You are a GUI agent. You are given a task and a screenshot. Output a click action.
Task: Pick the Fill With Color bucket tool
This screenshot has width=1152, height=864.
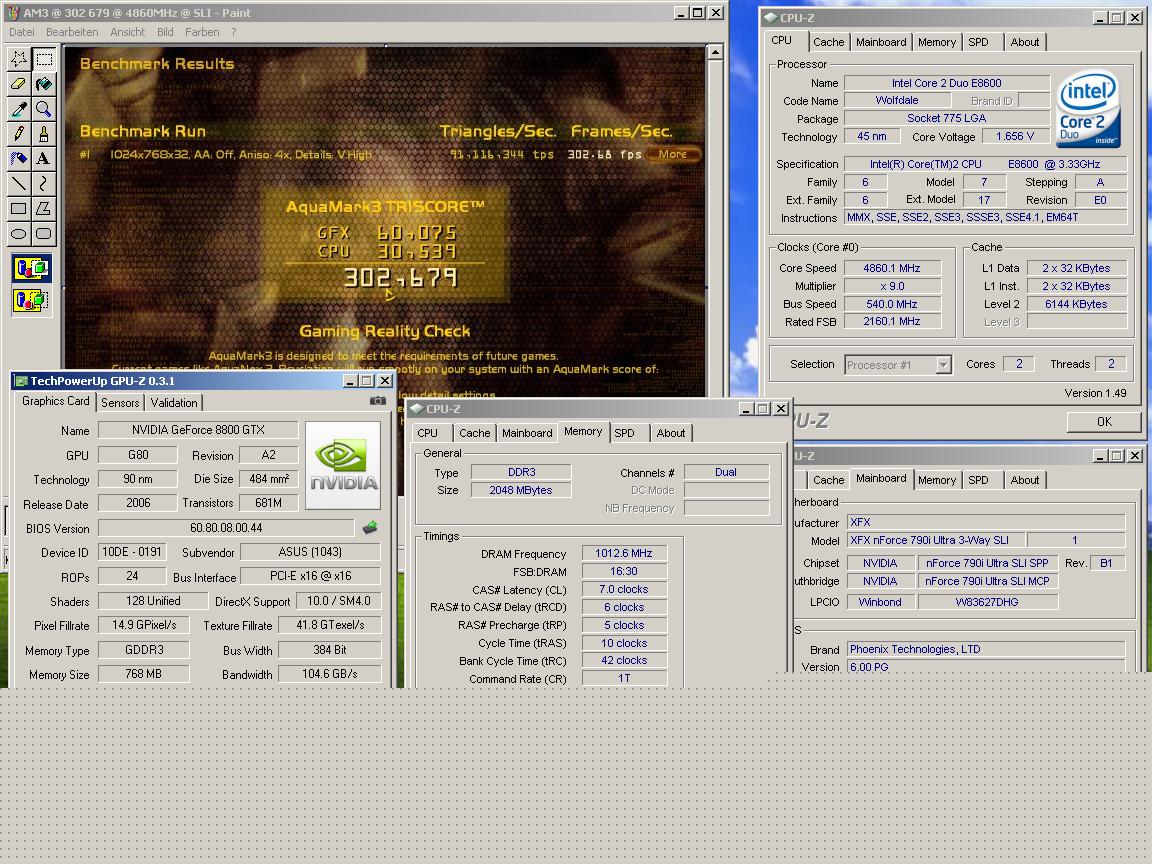tap(44, 84)
